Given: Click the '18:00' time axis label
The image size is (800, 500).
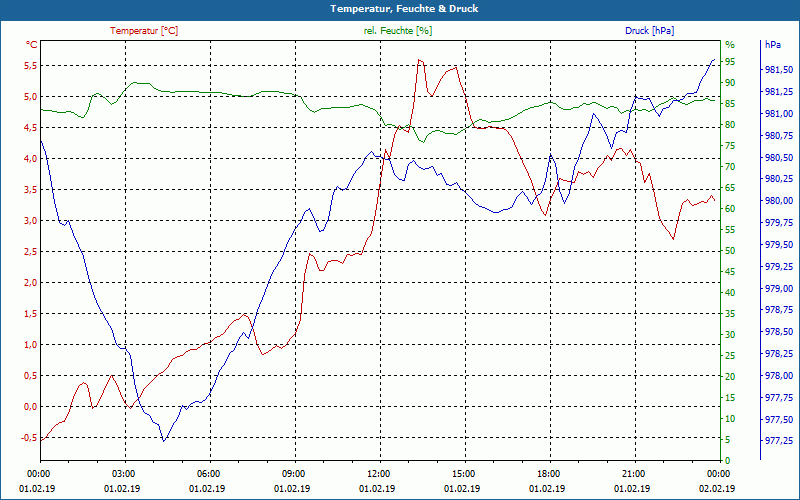Looking at the screenshot, I should tap(548, 474).
